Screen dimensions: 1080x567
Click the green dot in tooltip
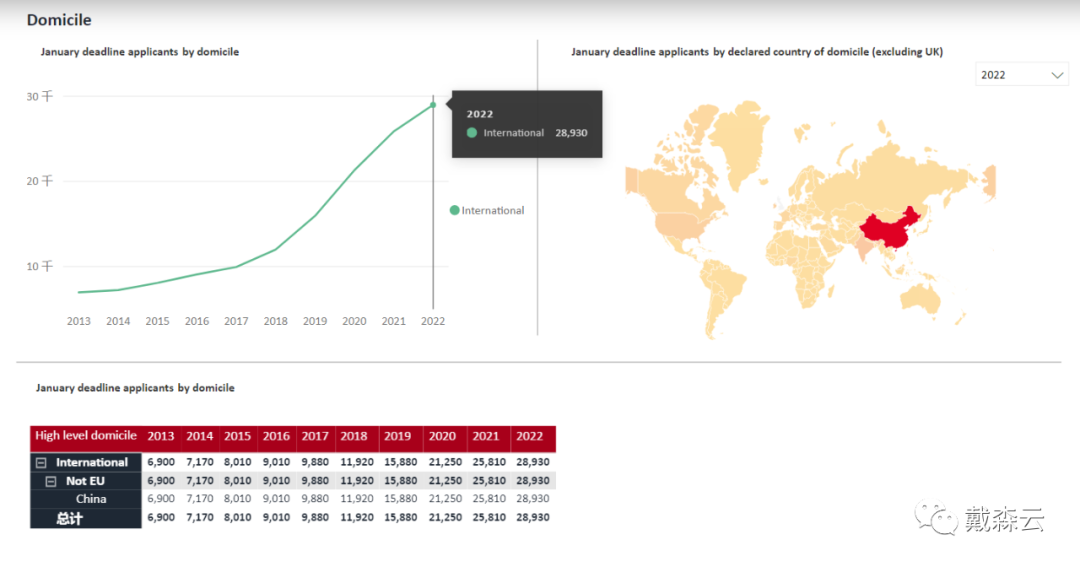click(472, 133)
